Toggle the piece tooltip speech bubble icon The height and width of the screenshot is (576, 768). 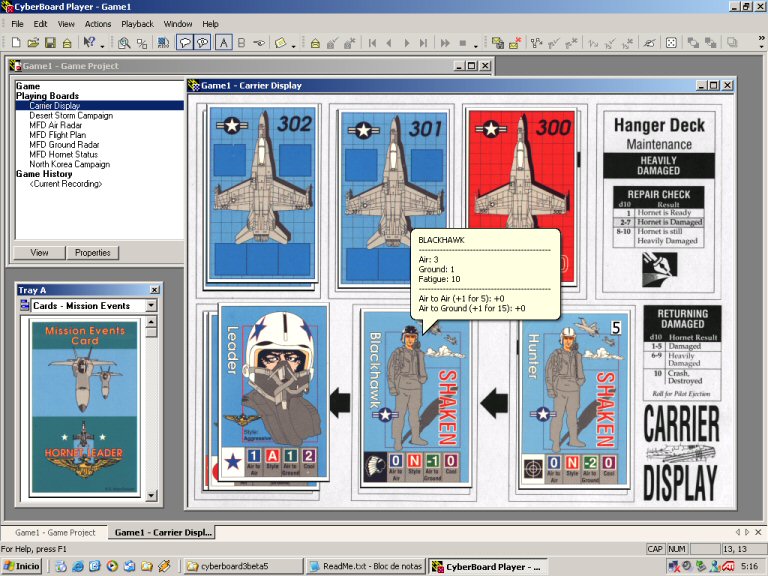[185, 43]
